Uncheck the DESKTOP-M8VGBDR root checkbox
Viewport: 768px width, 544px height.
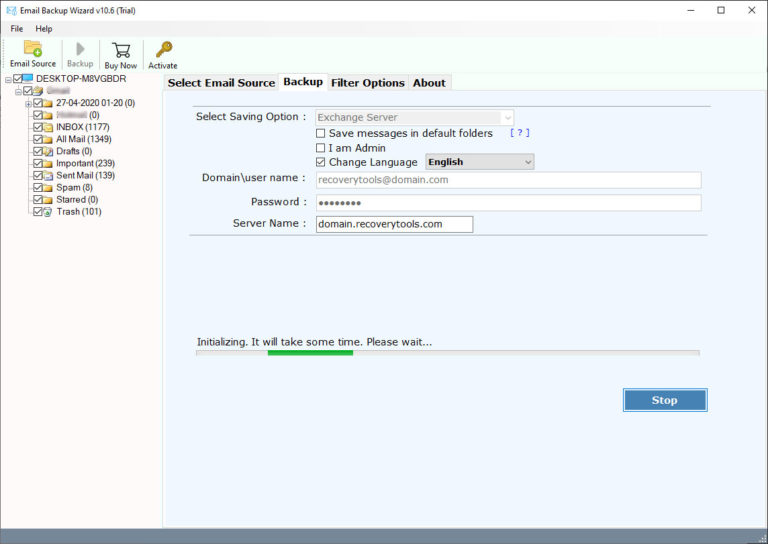pyautogui.click(x=18, y=78)
